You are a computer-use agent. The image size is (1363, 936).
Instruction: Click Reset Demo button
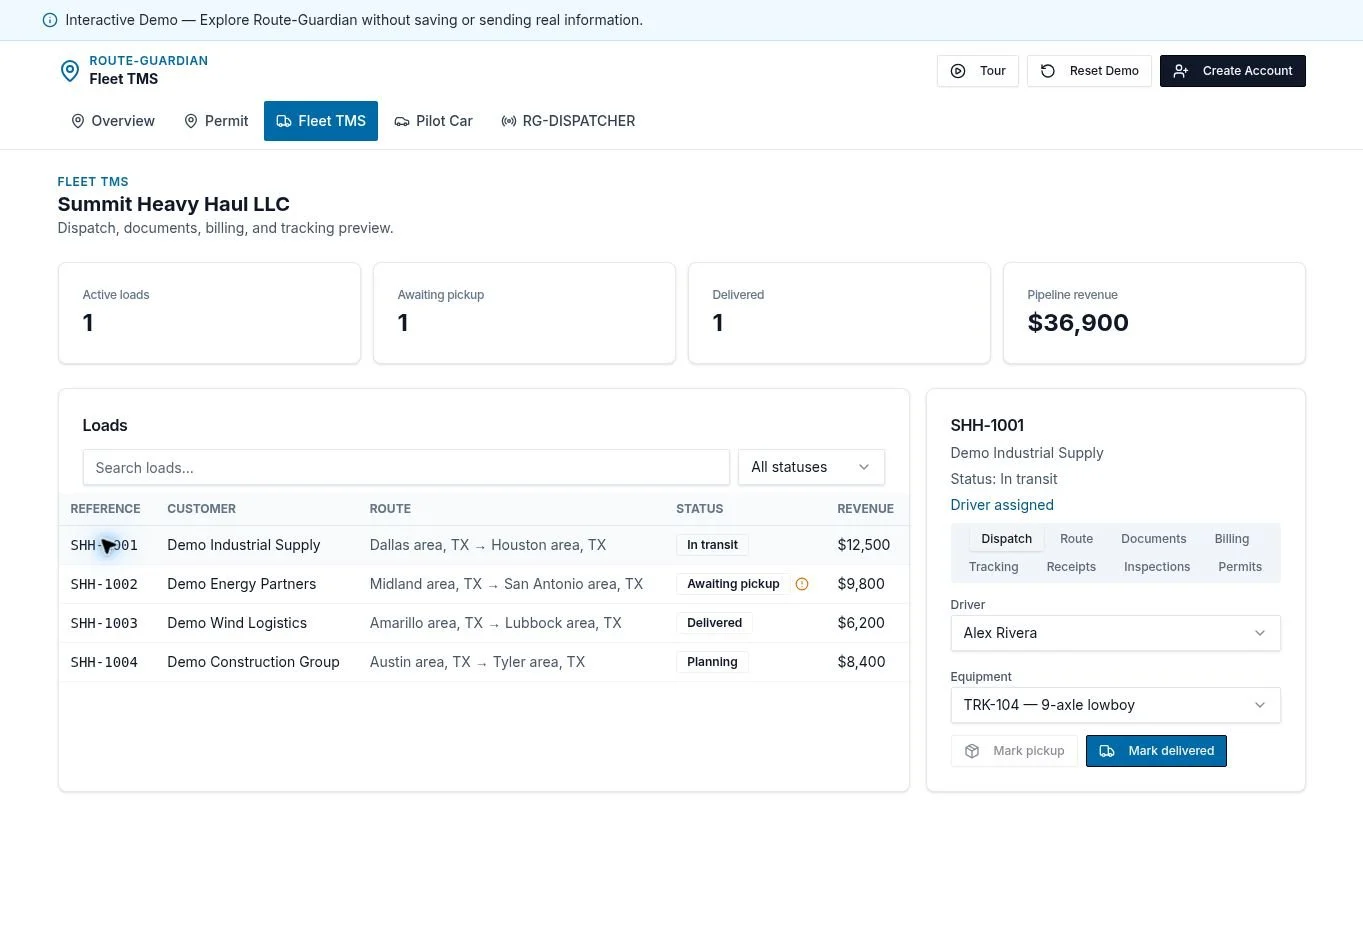point(1089,71)
